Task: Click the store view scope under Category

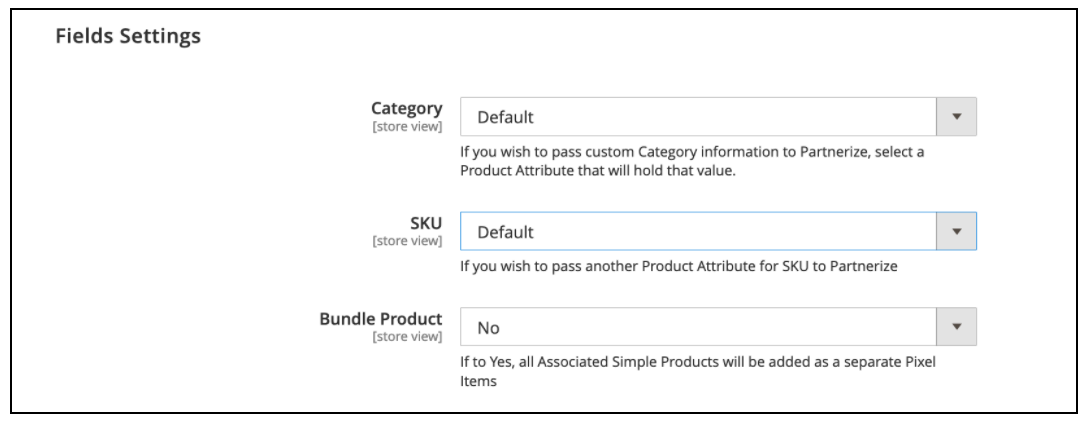Action: [x=407, y=127]
